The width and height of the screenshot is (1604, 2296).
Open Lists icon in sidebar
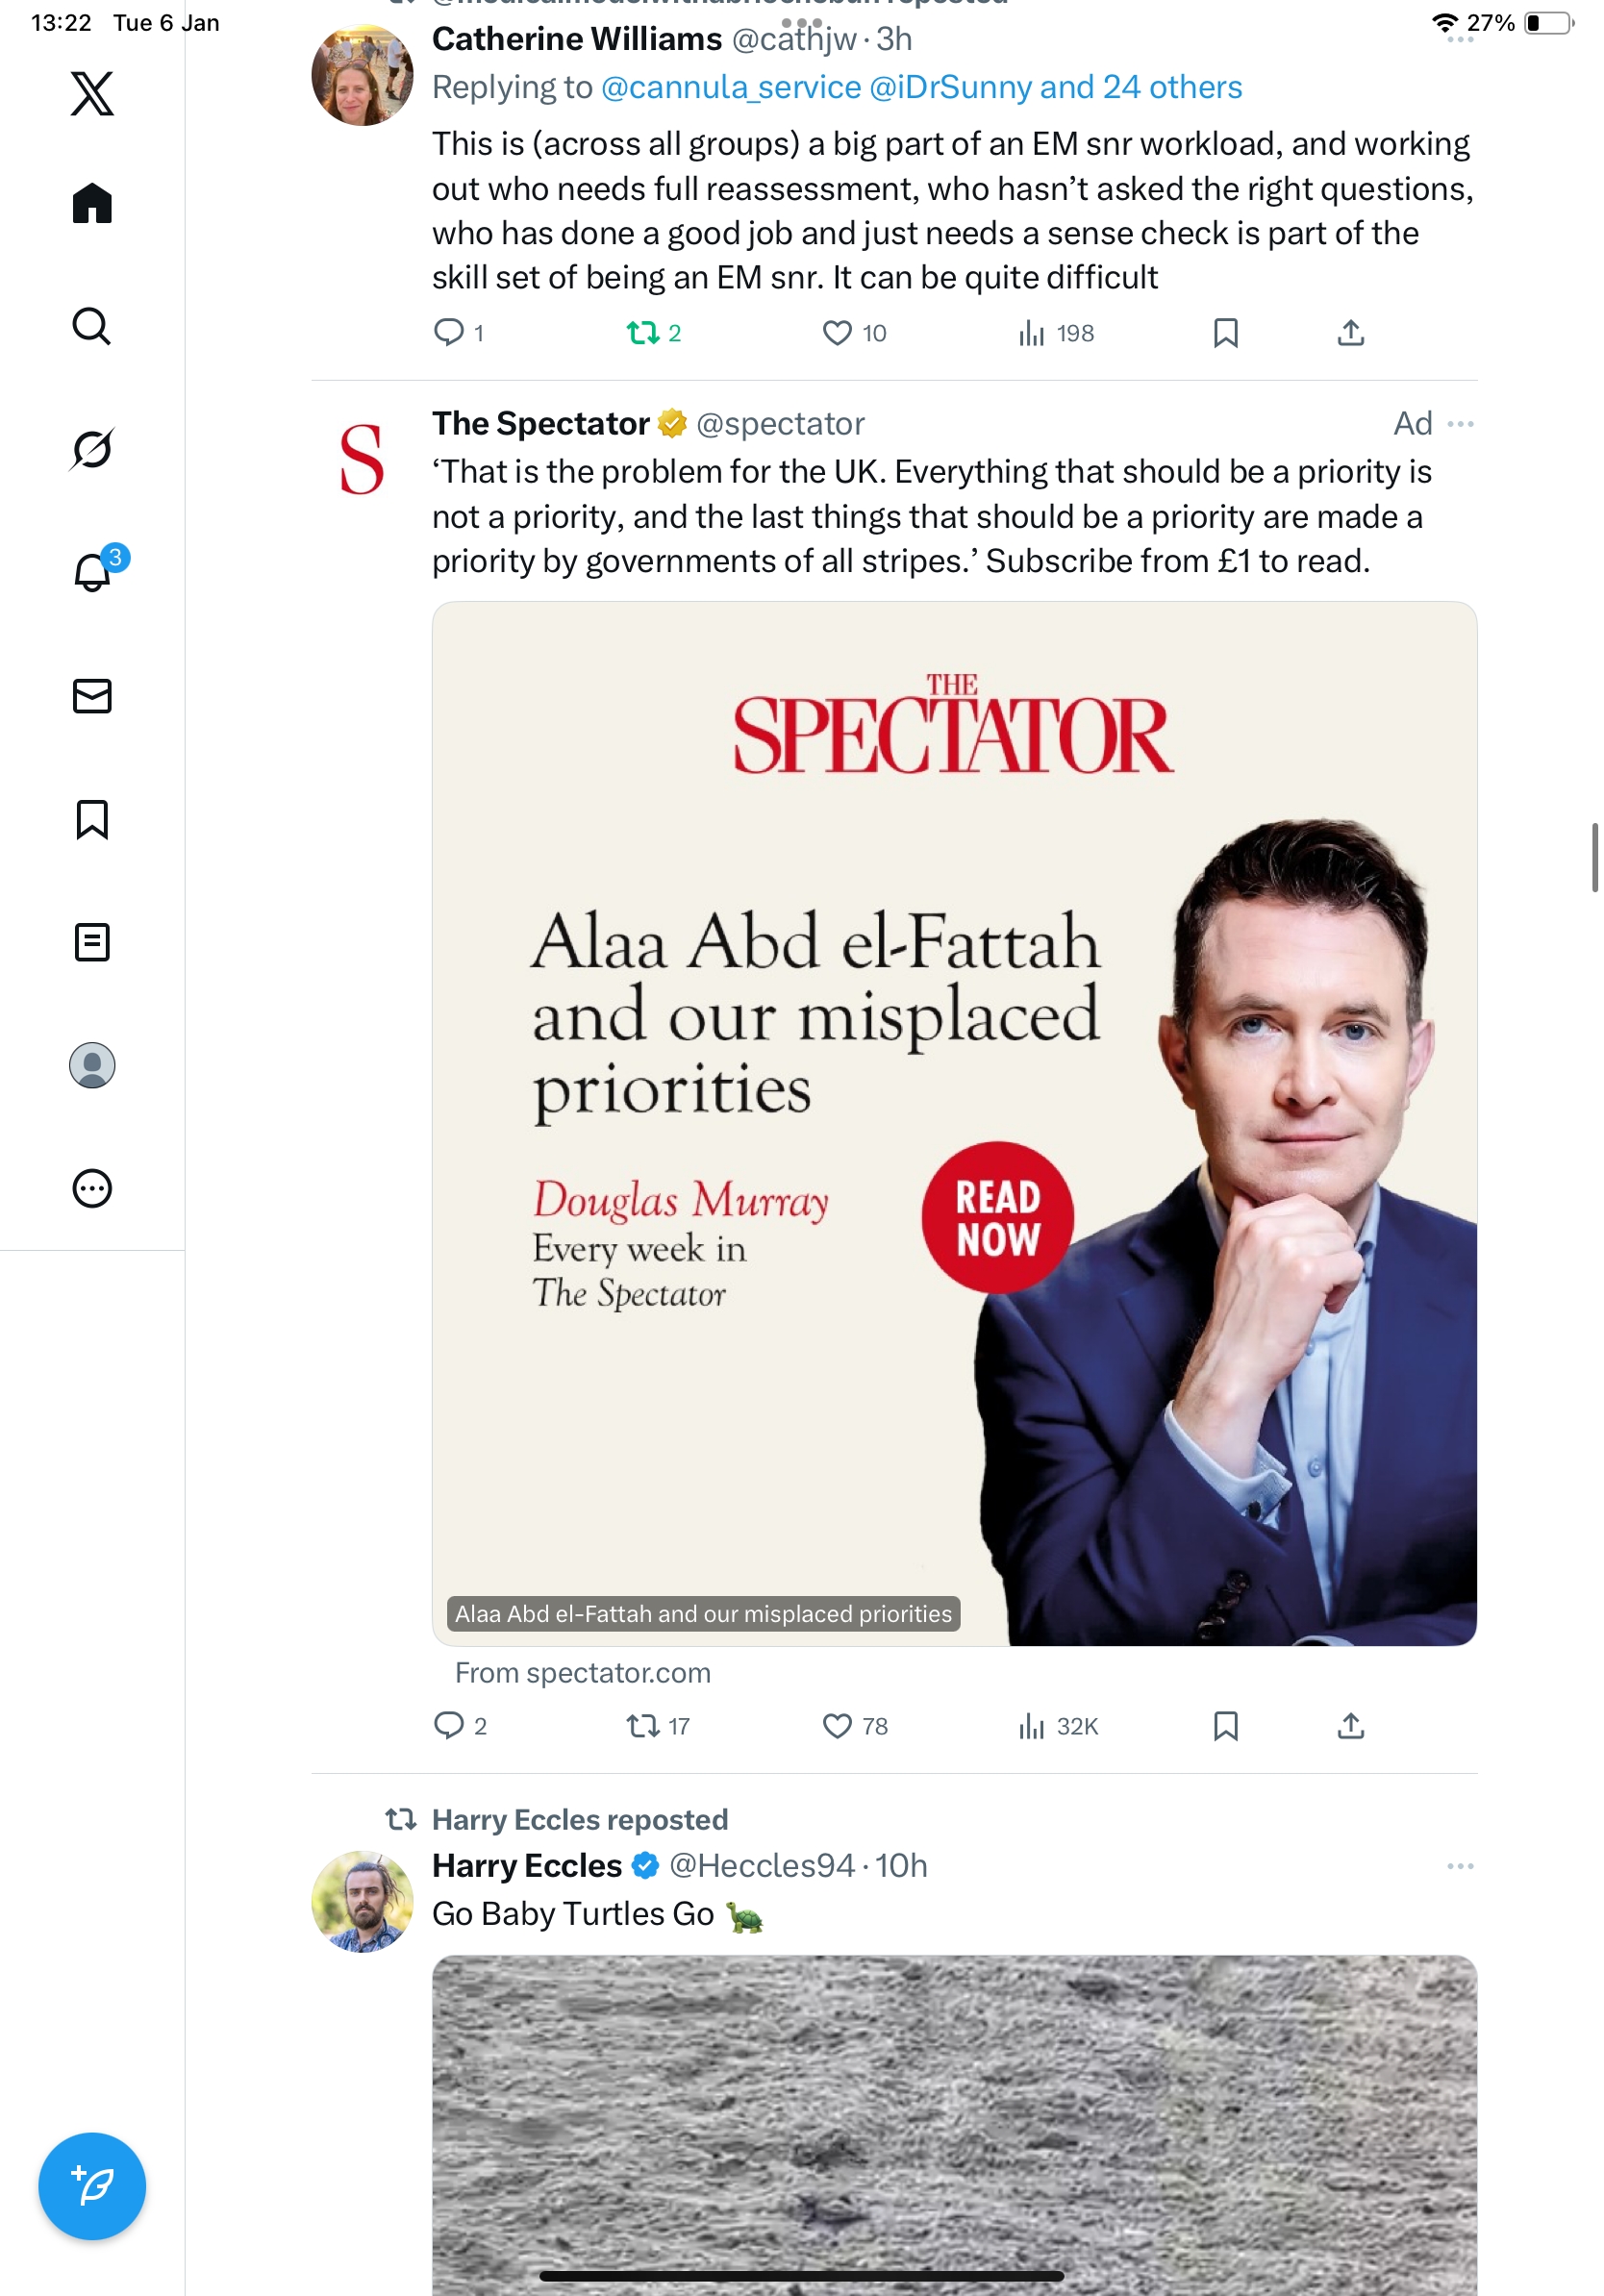click(x=92, y=942)
